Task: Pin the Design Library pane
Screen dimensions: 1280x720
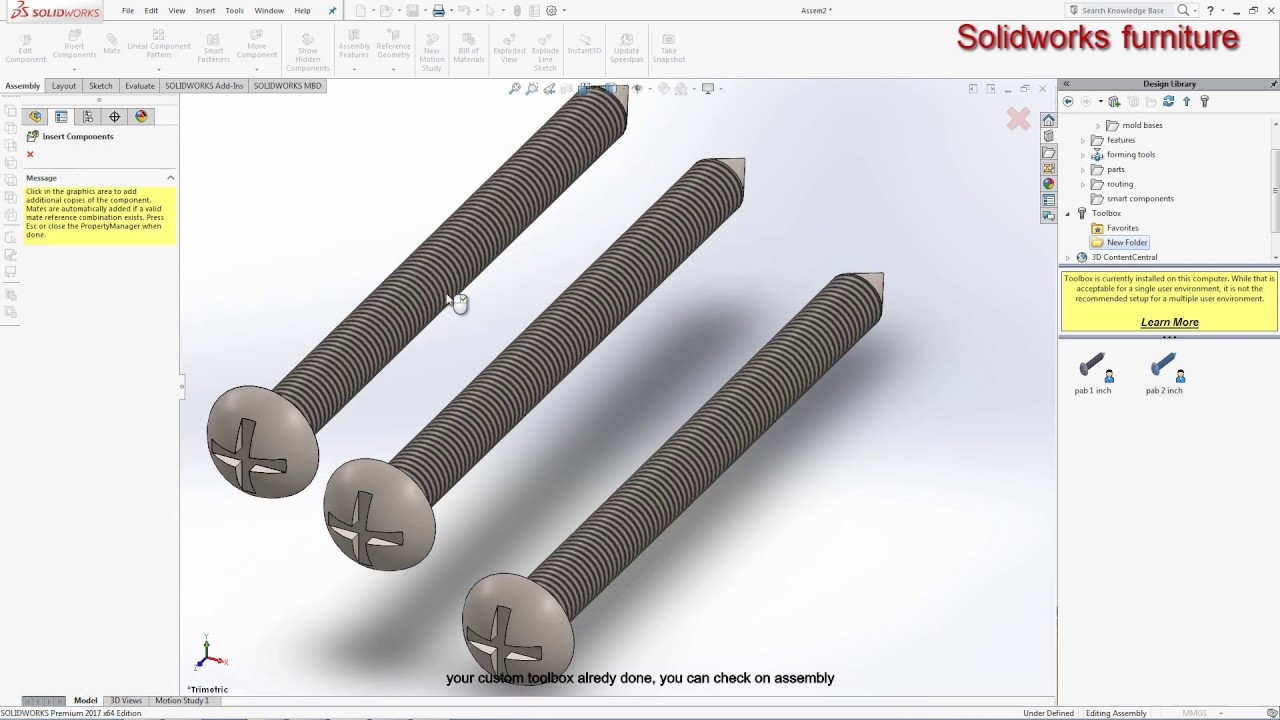Action: [x=1273, y=84]
